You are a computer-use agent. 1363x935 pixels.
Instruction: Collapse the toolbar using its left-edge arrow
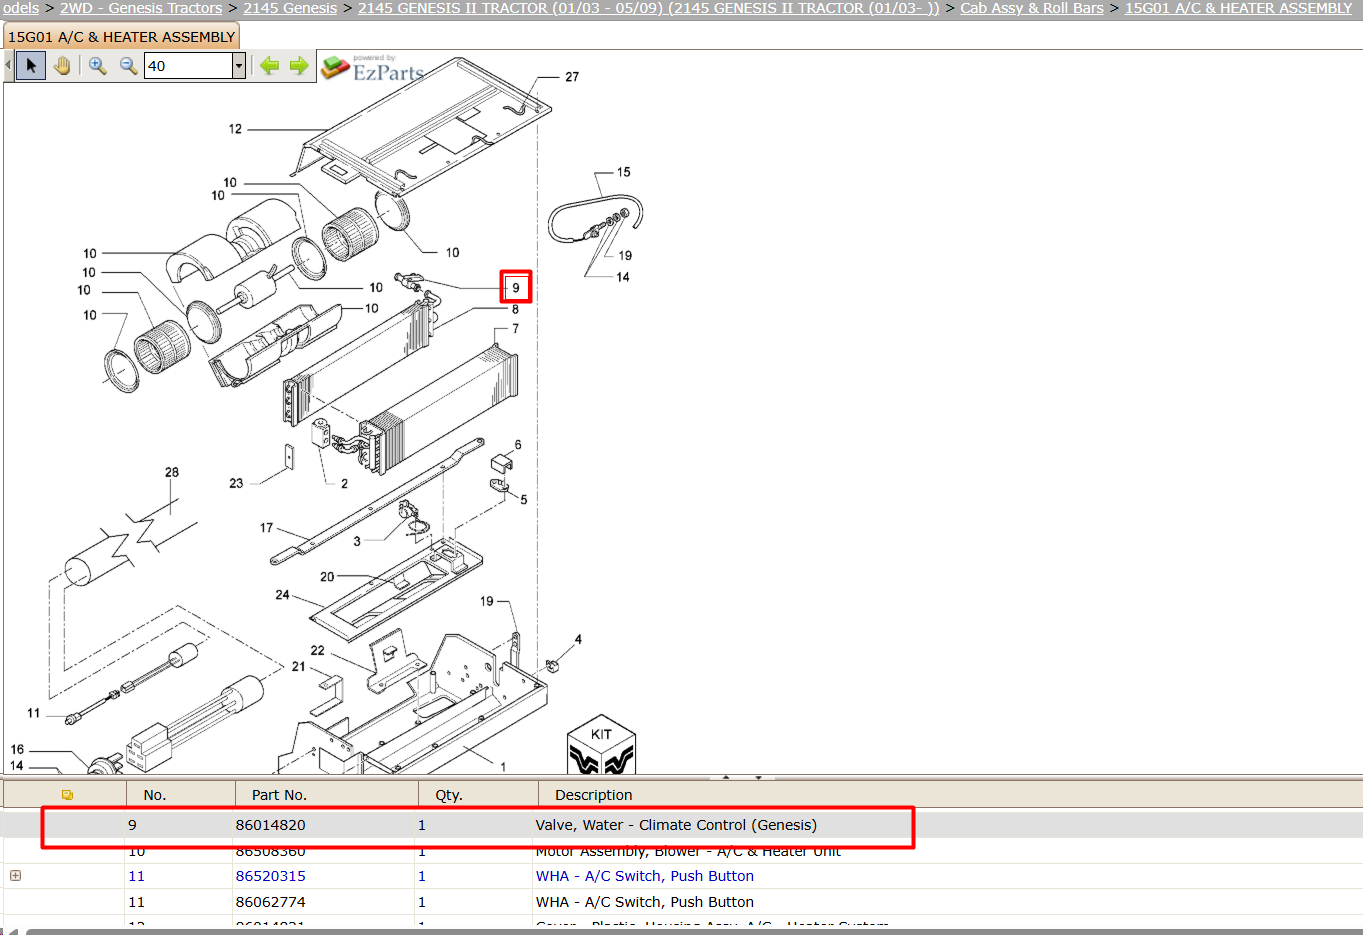click(x=9, y=66)
